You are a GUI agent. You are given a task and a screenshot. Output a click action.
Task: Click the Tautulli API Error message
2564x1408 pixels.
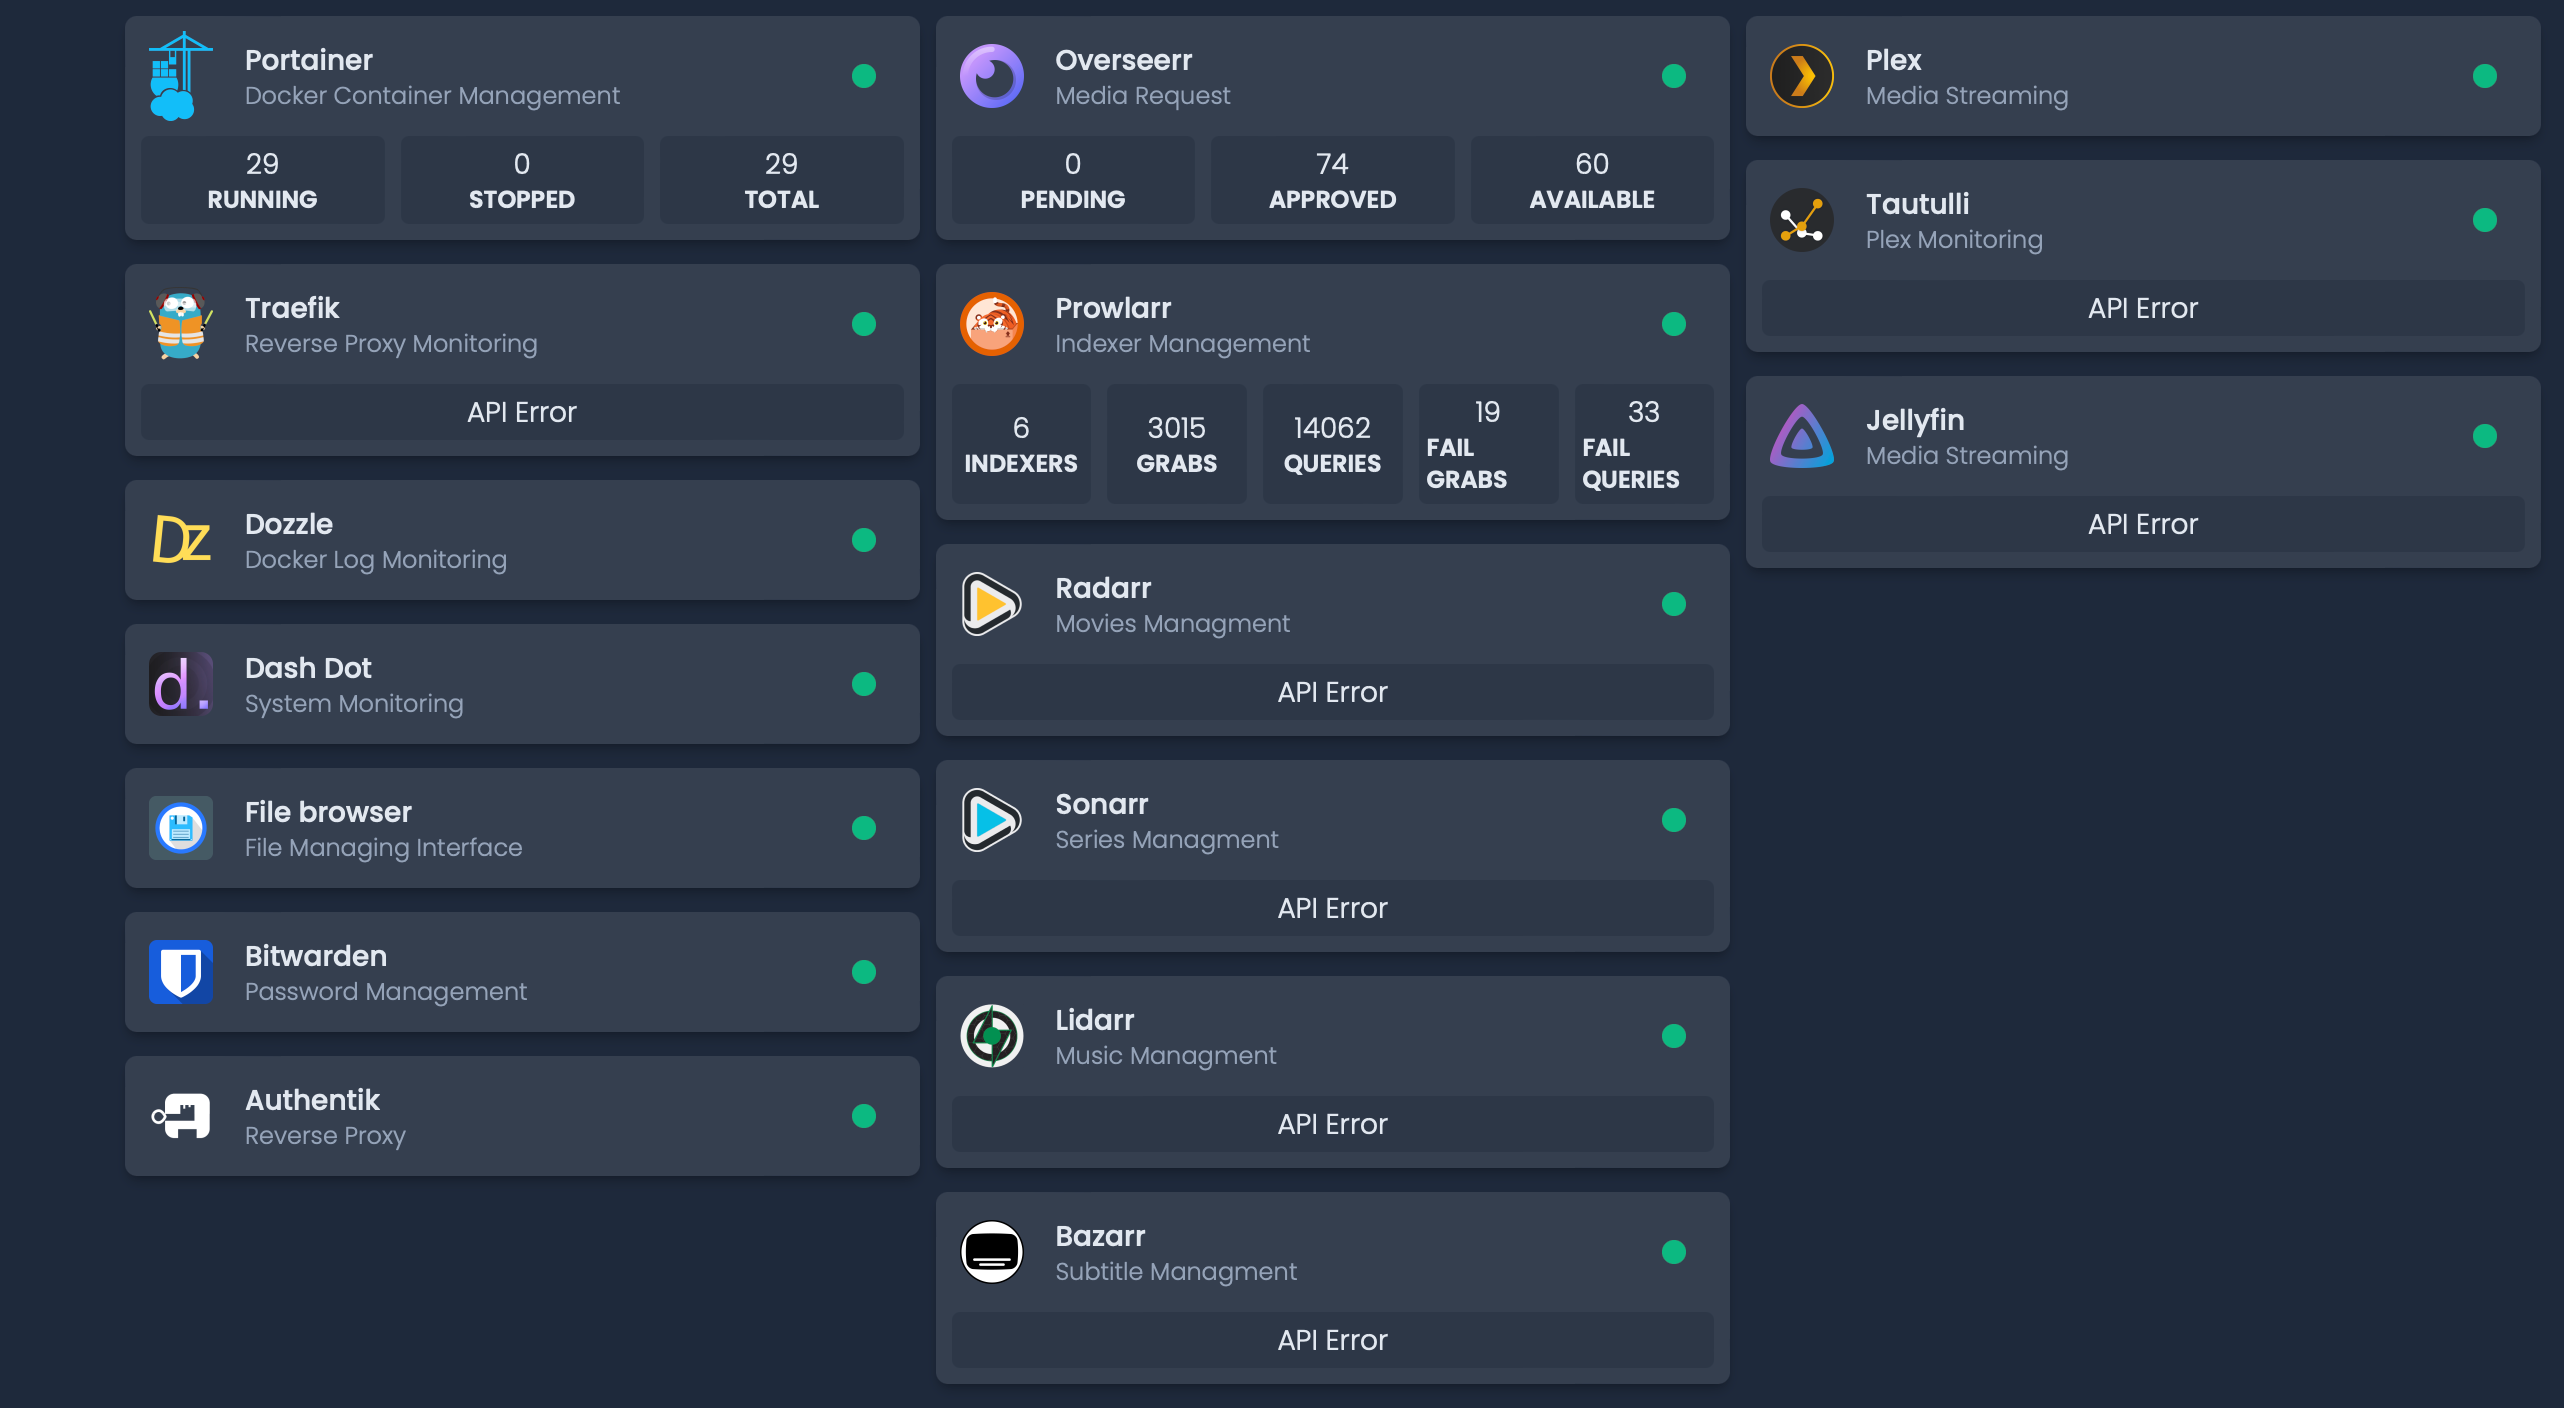point(2142,308)
